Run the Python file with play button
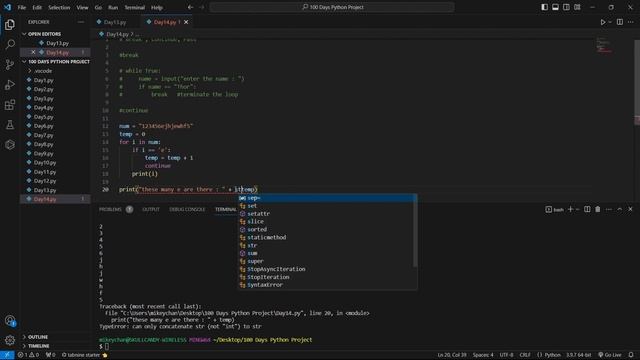 [x=602, y=22]
